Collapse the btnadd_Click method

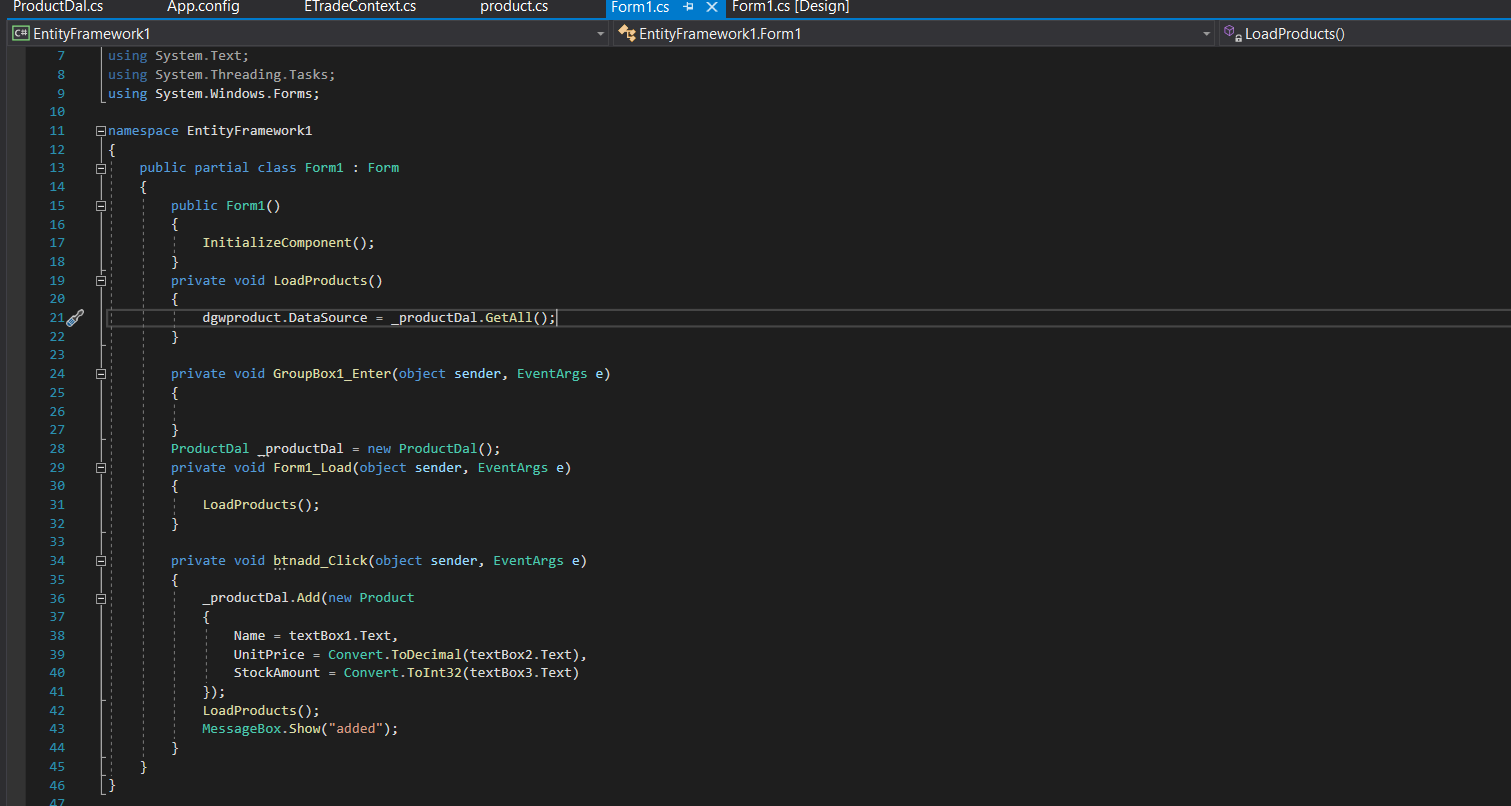point(100,561)
